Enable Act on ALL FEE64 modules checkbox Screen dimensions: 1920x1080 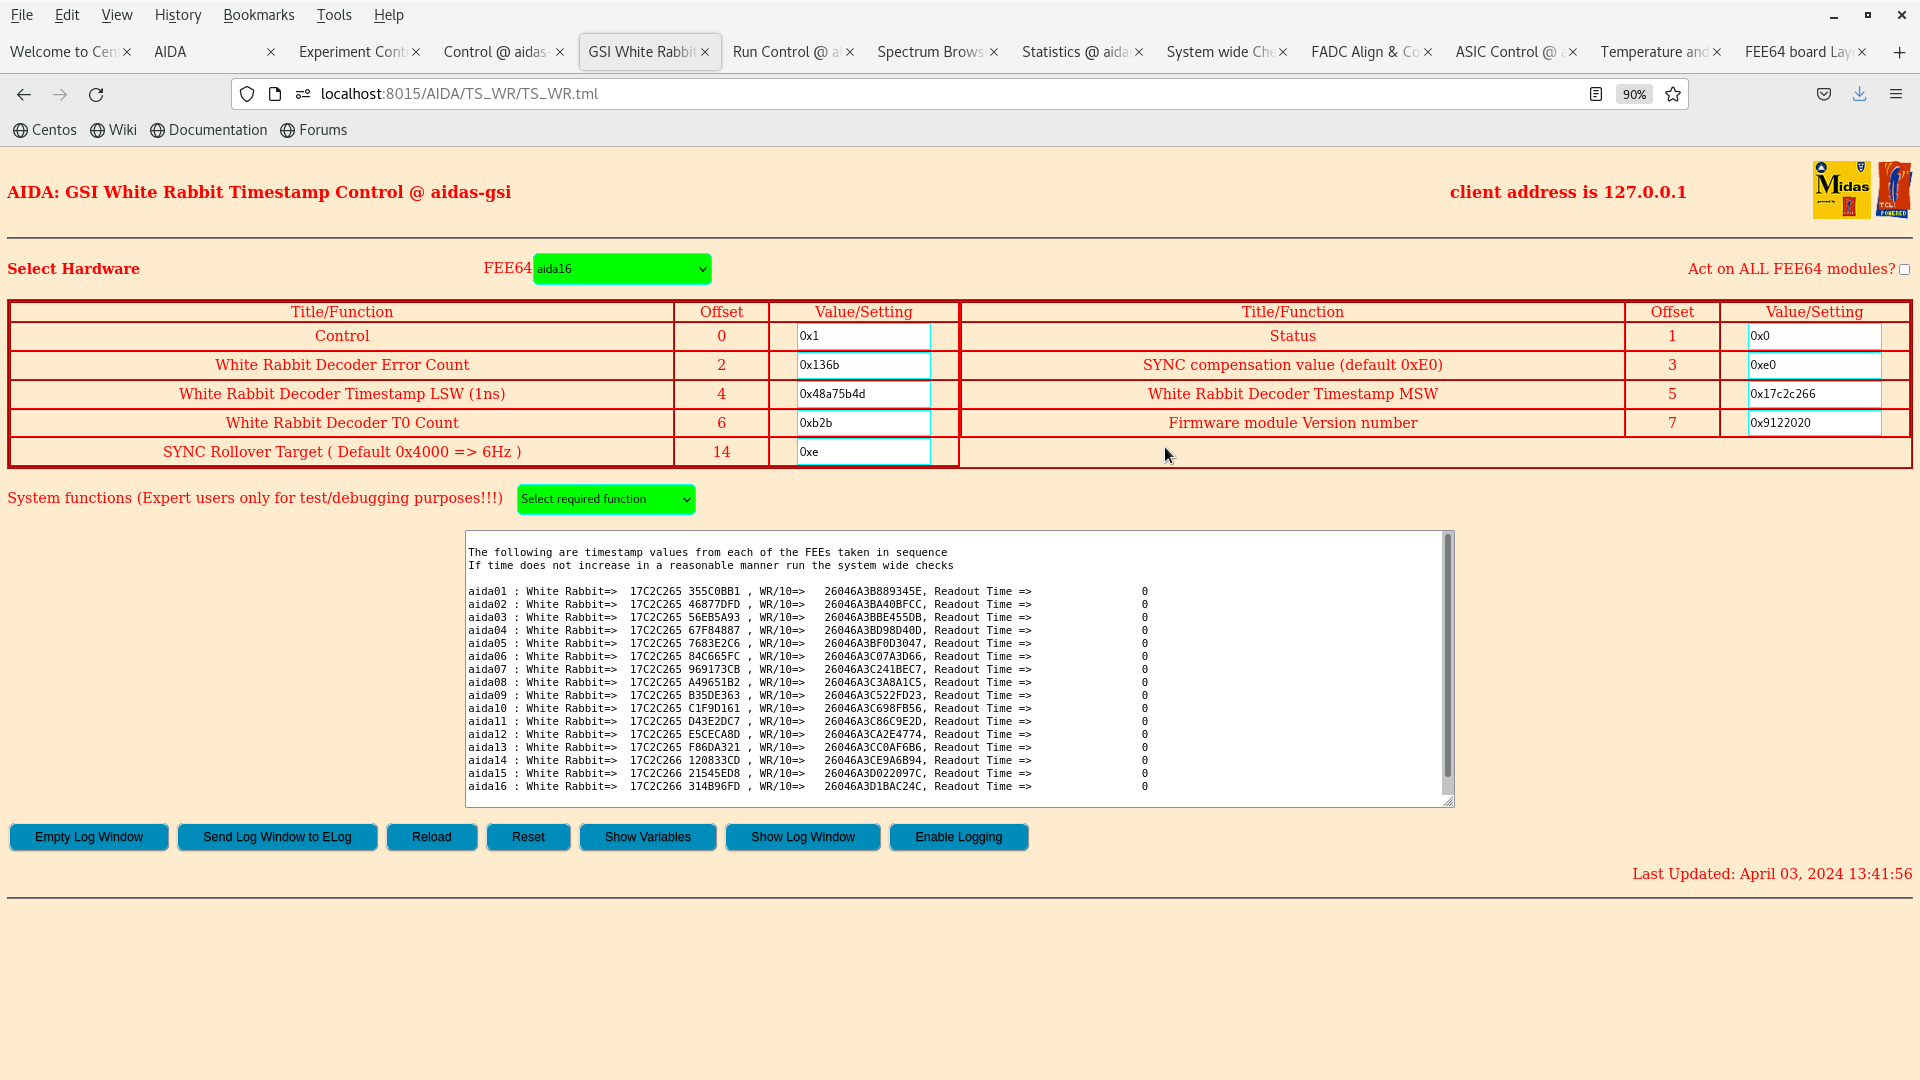(x=1904, y=270)
